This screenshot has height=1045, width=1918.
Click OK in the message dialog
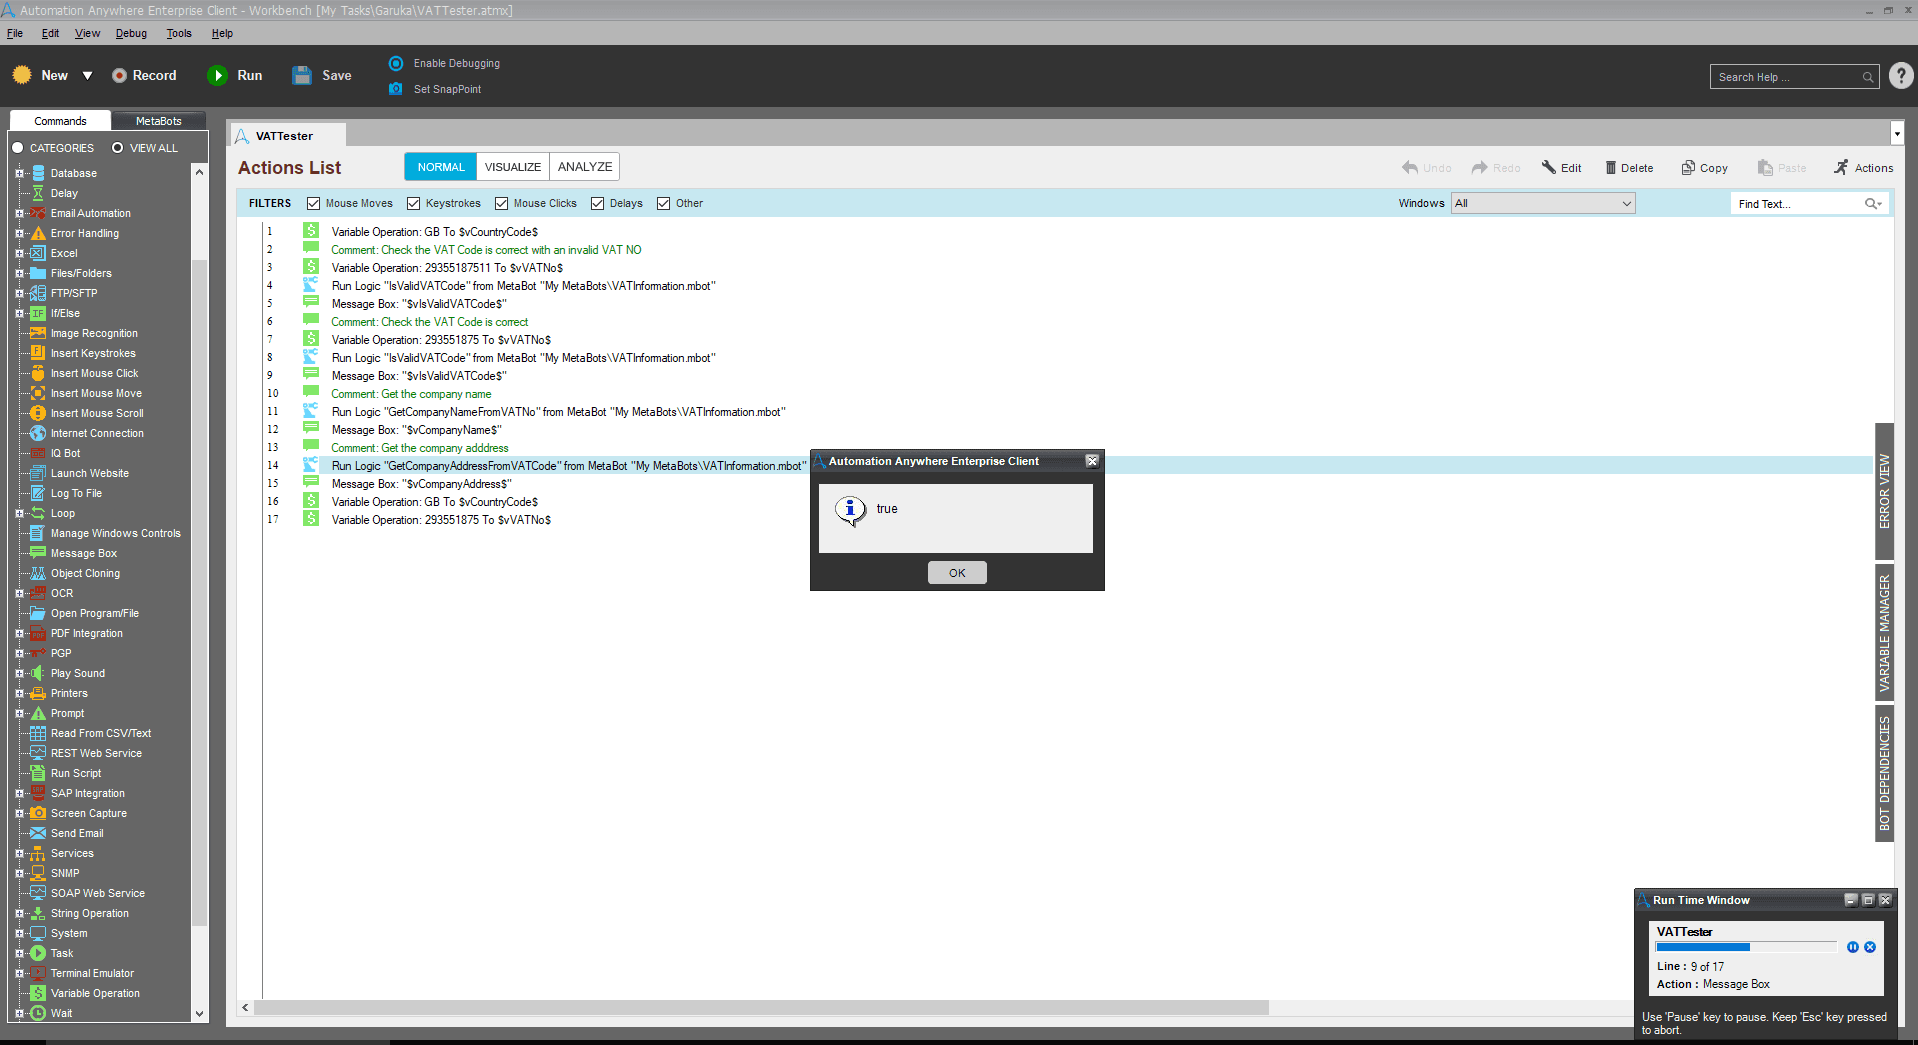(957, 573)
